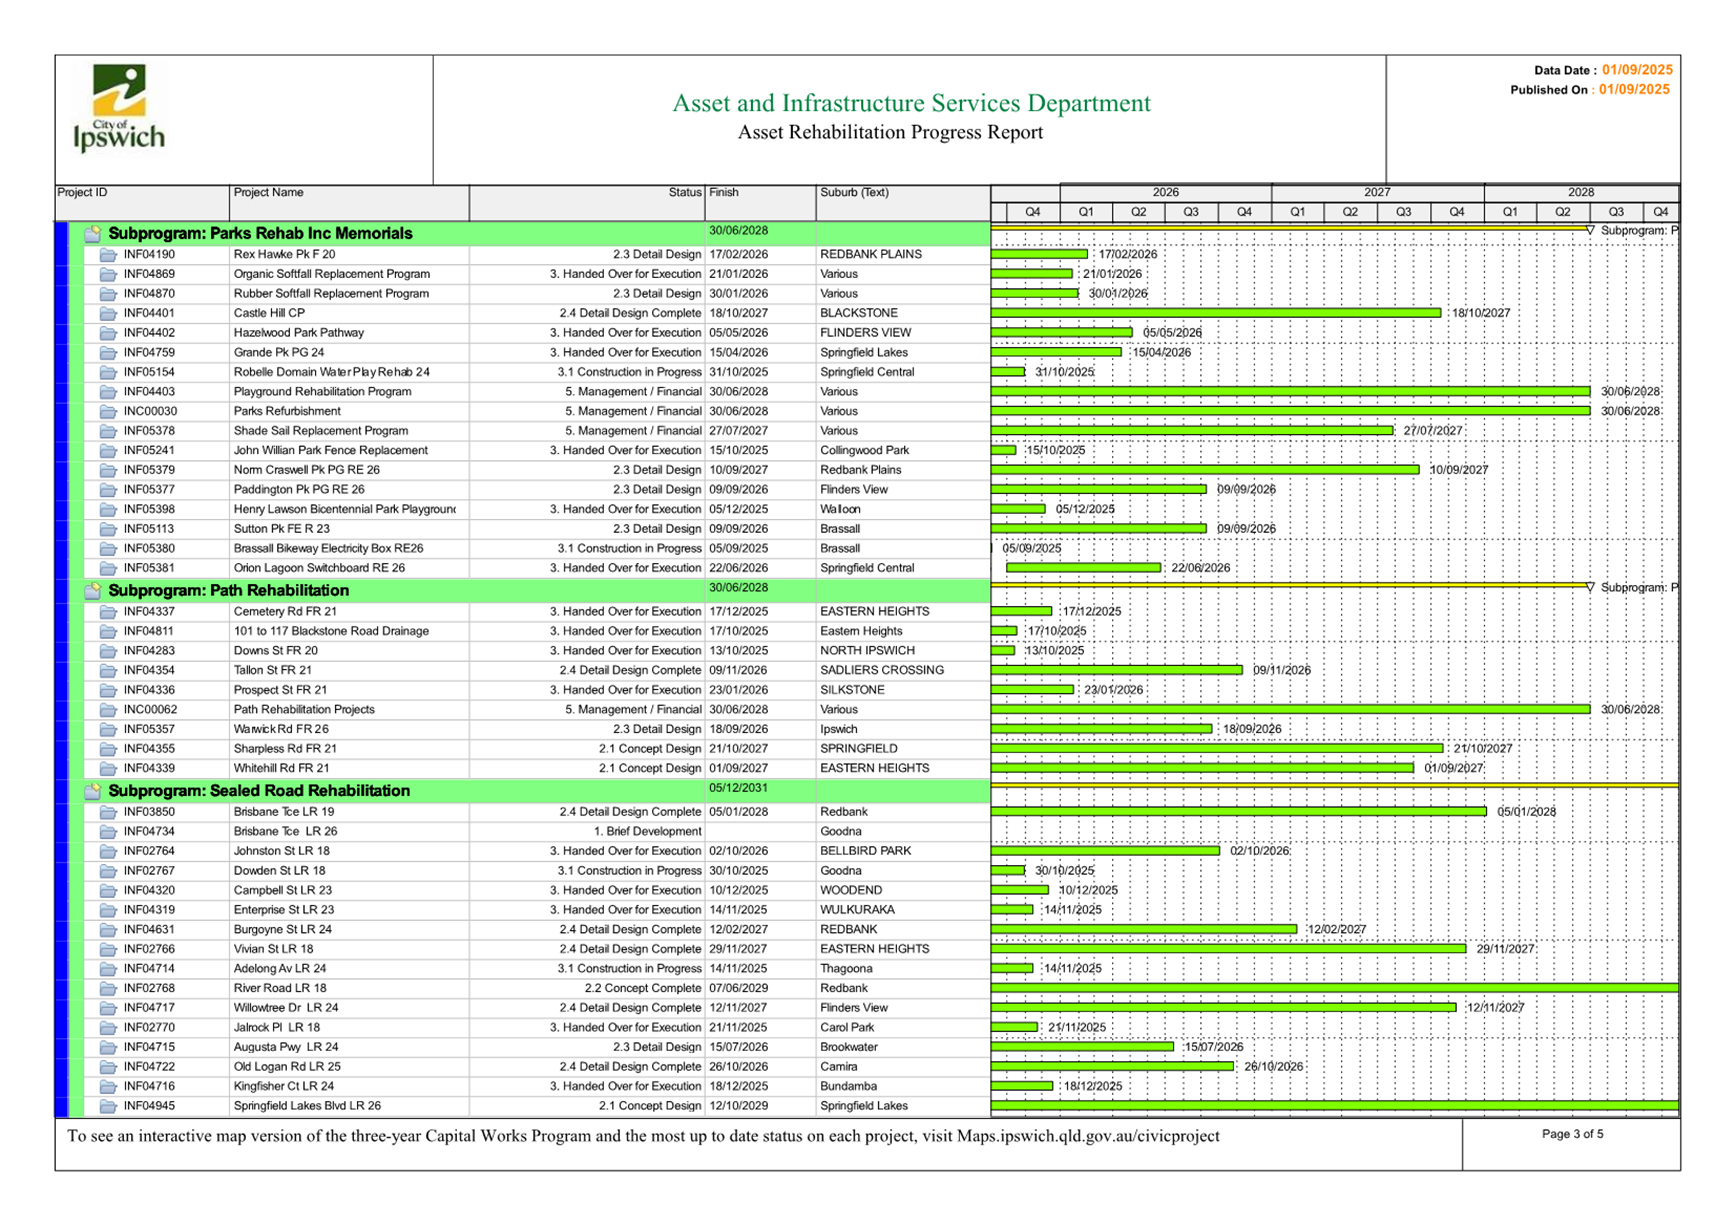The width and height of the screenshot is (1736, 1226).
Task: Click the folder icon beside INF04945
Action: (x=108, y=1106)
